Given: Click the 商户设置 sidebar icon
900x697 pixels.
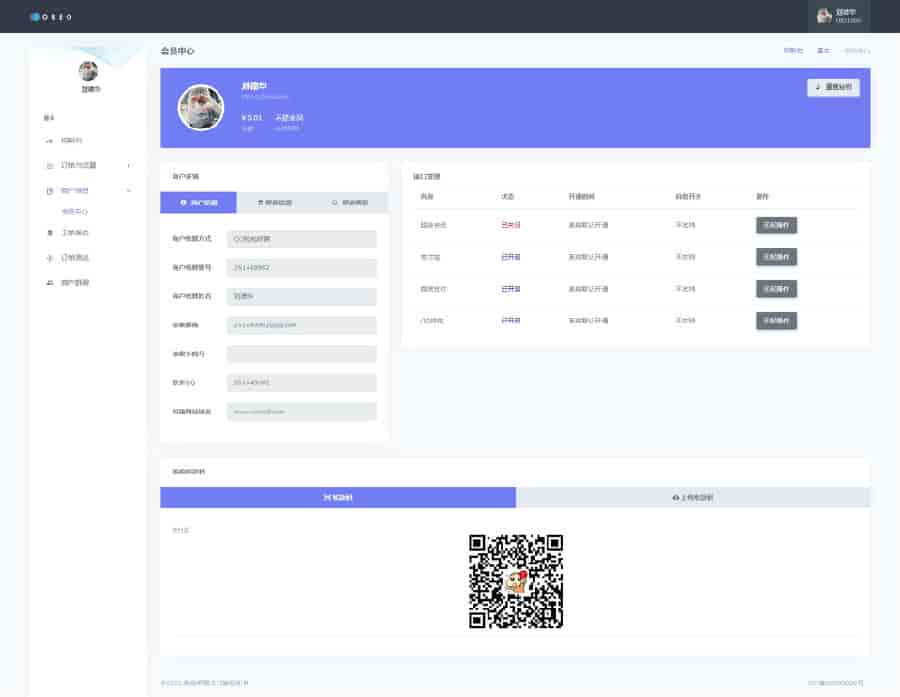Looking at the screenshot, I should [50, 190].
